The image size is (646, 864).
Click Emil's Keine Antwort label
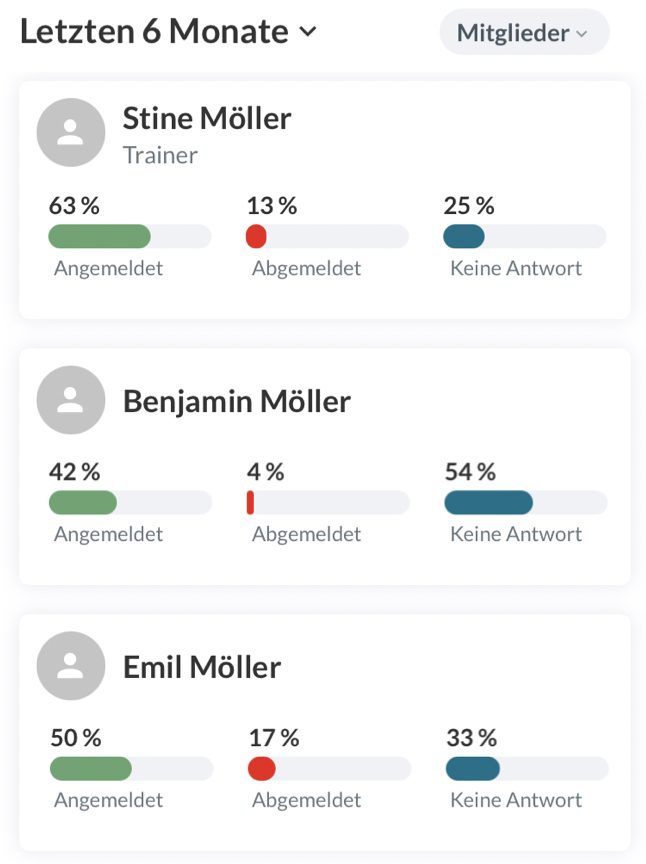(516, 800)
